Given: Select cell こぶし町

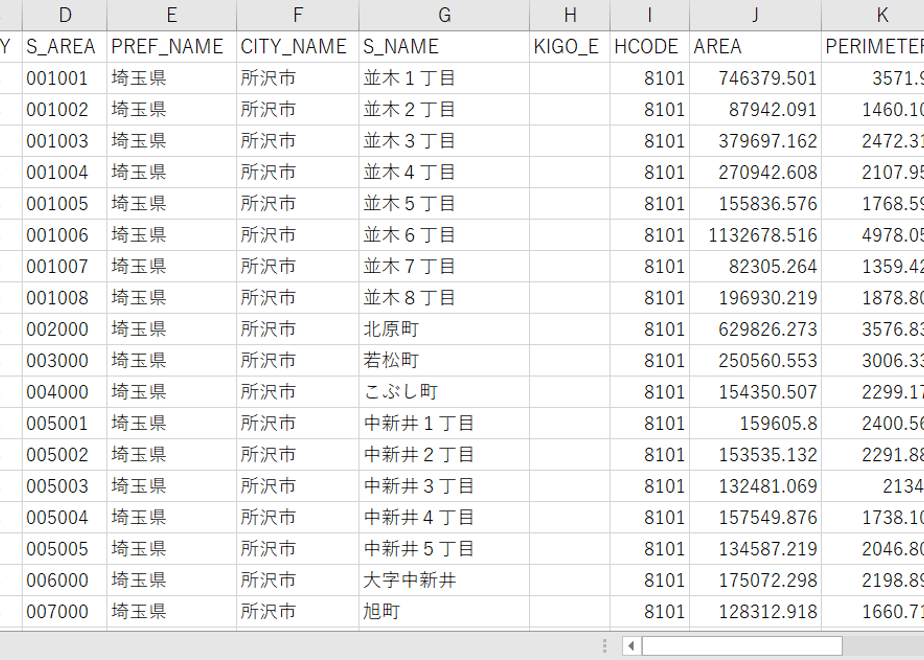Looking at the screenshot, I should [444, 392].
